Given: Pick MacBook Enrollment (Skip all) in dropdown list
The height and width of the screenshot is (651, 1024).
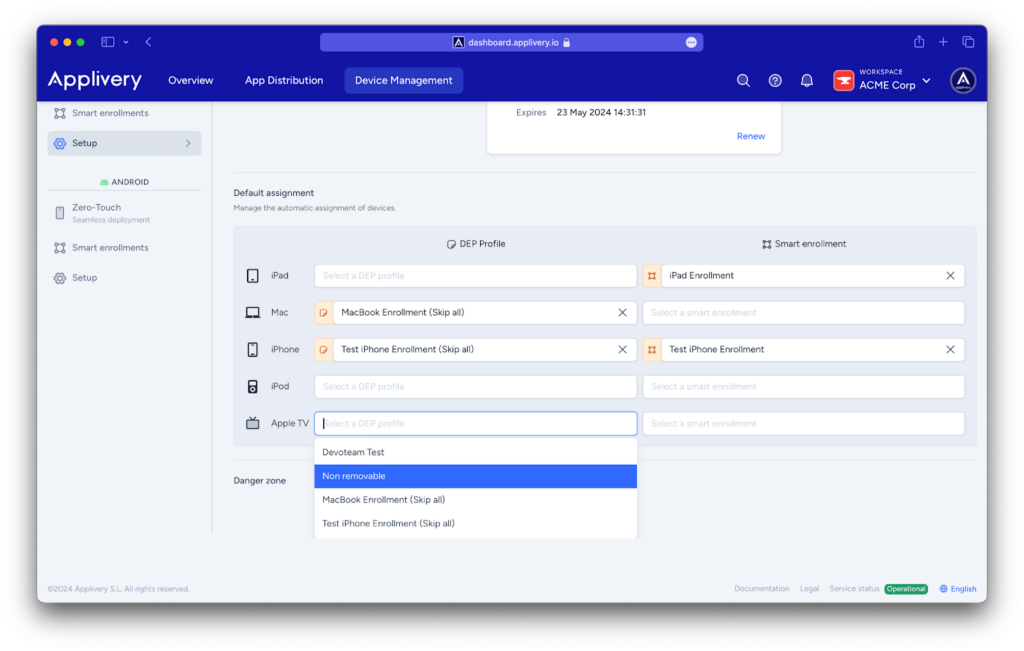Looking at the screenshot, I should 475,500.
